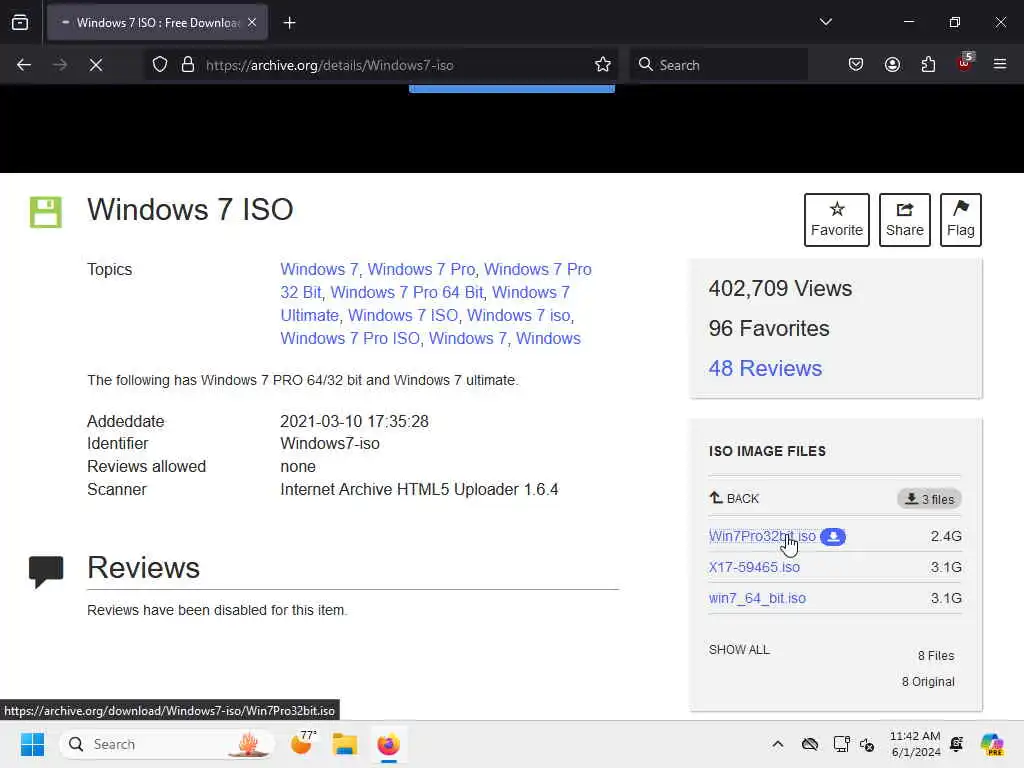Open the Windows 7 ISO topic link
This screenshot has width=1024, height=768.
(x=403, y=315)
